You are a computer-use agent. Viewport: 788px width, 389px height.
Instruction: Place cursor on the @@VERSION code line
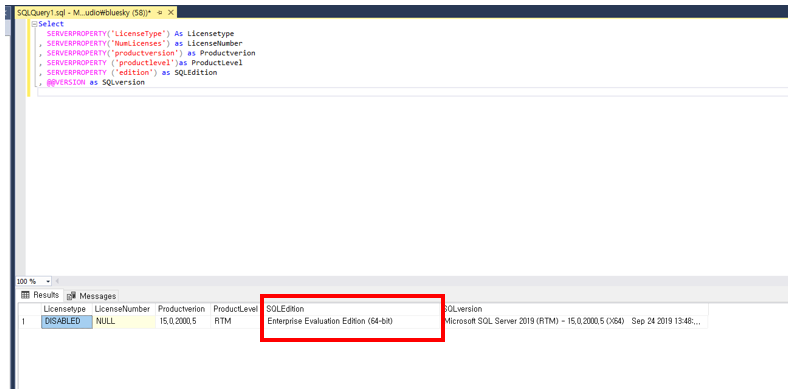[91, 82]
